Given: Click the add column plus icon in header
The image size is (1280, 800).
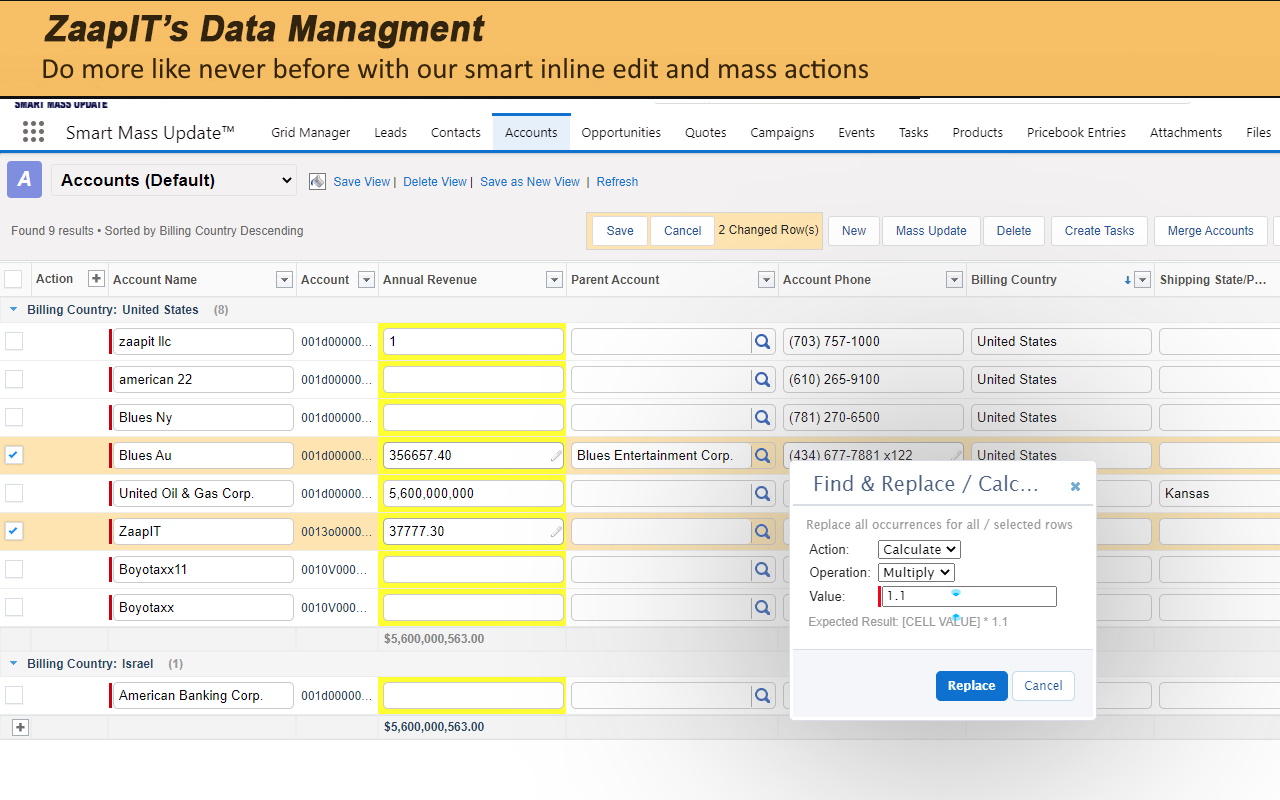Looking at the screenshot, I should point(96,279).
